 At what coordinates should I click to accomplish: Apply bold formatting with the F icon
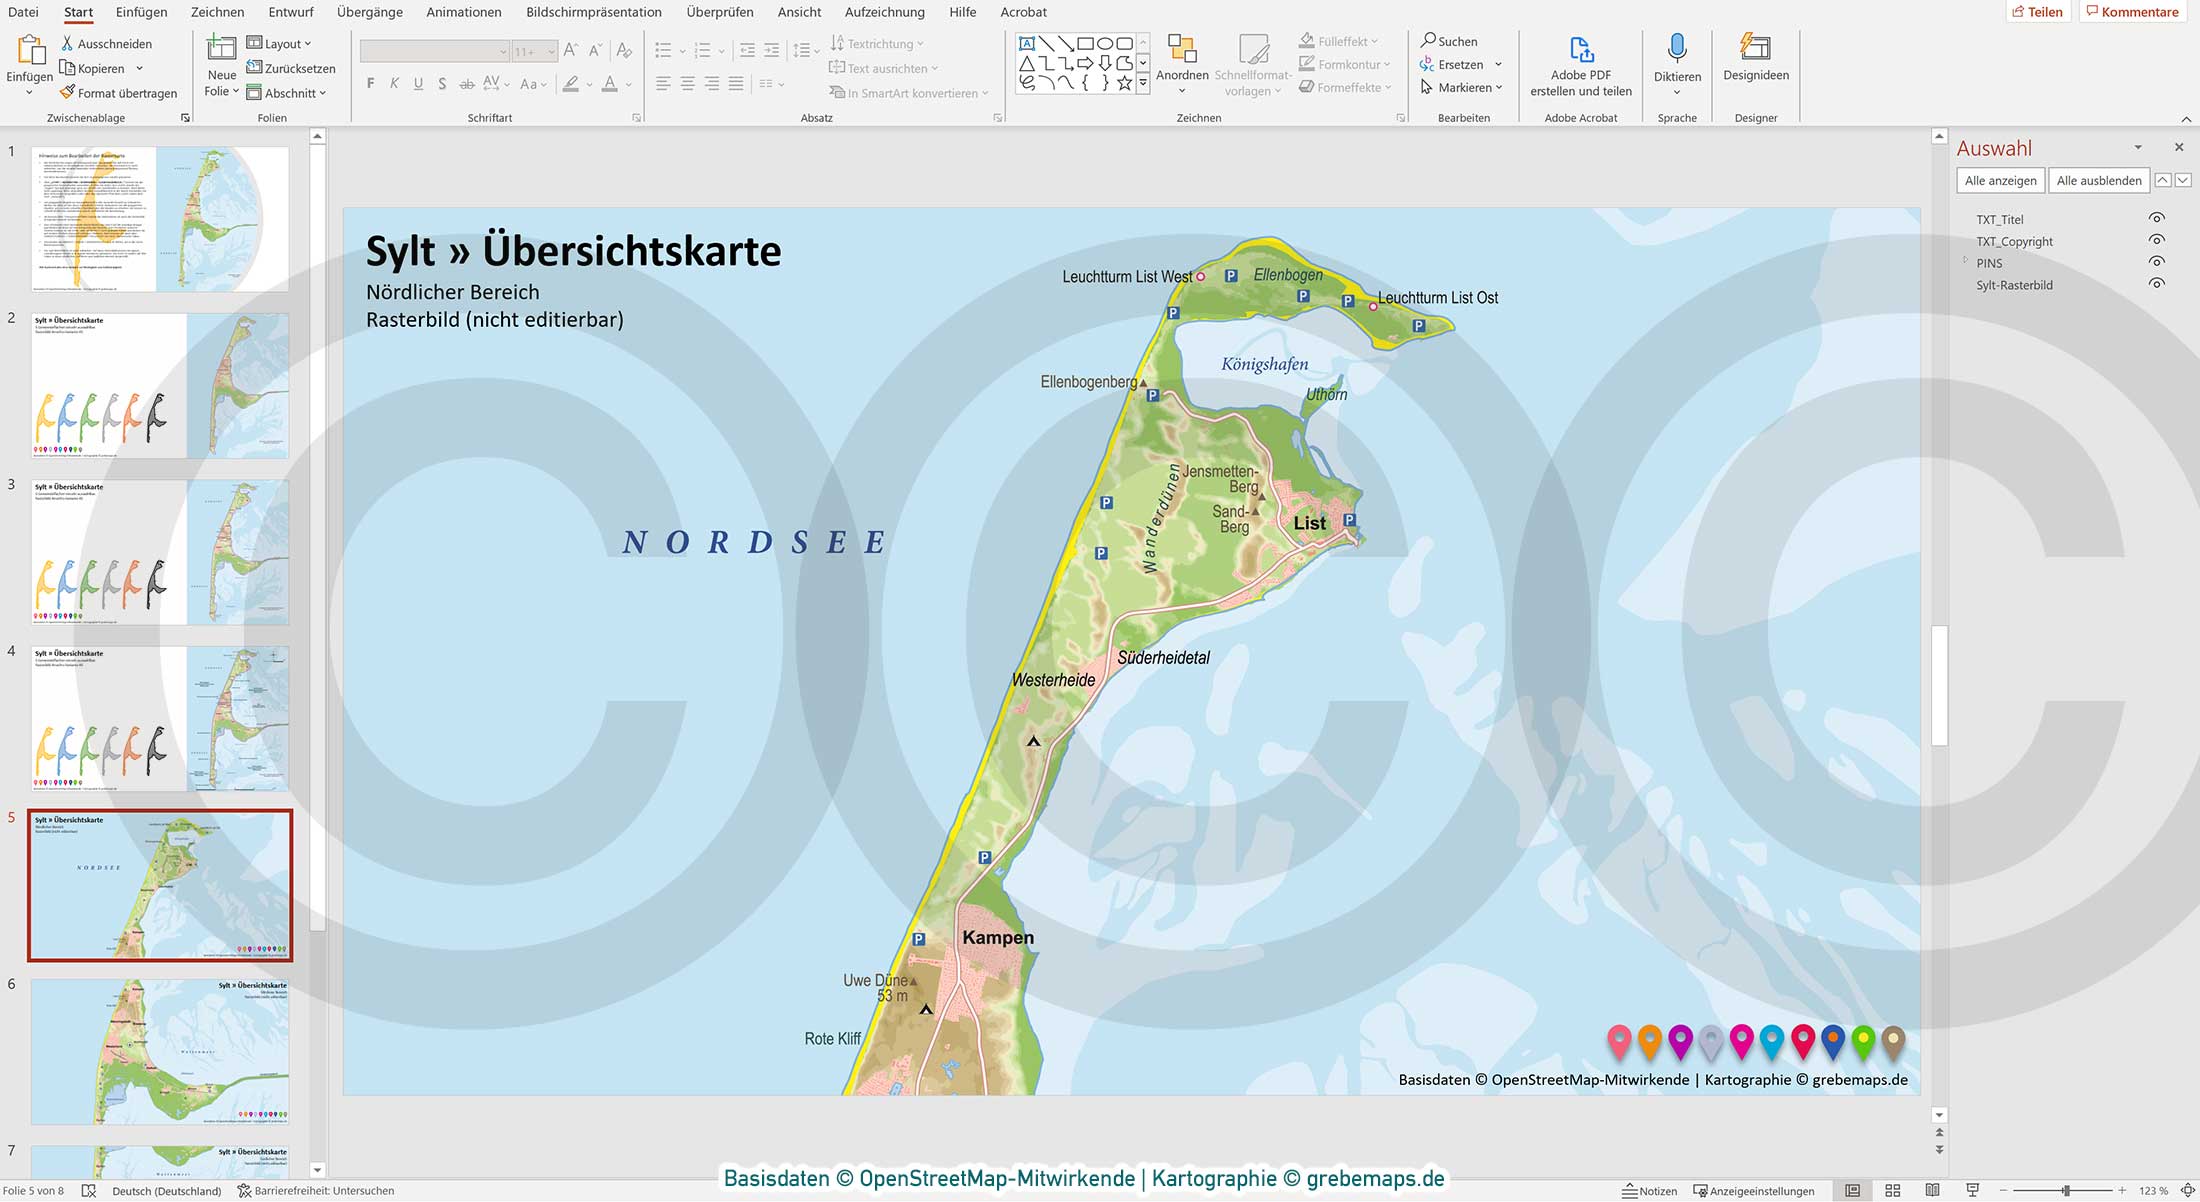(370, 84)
